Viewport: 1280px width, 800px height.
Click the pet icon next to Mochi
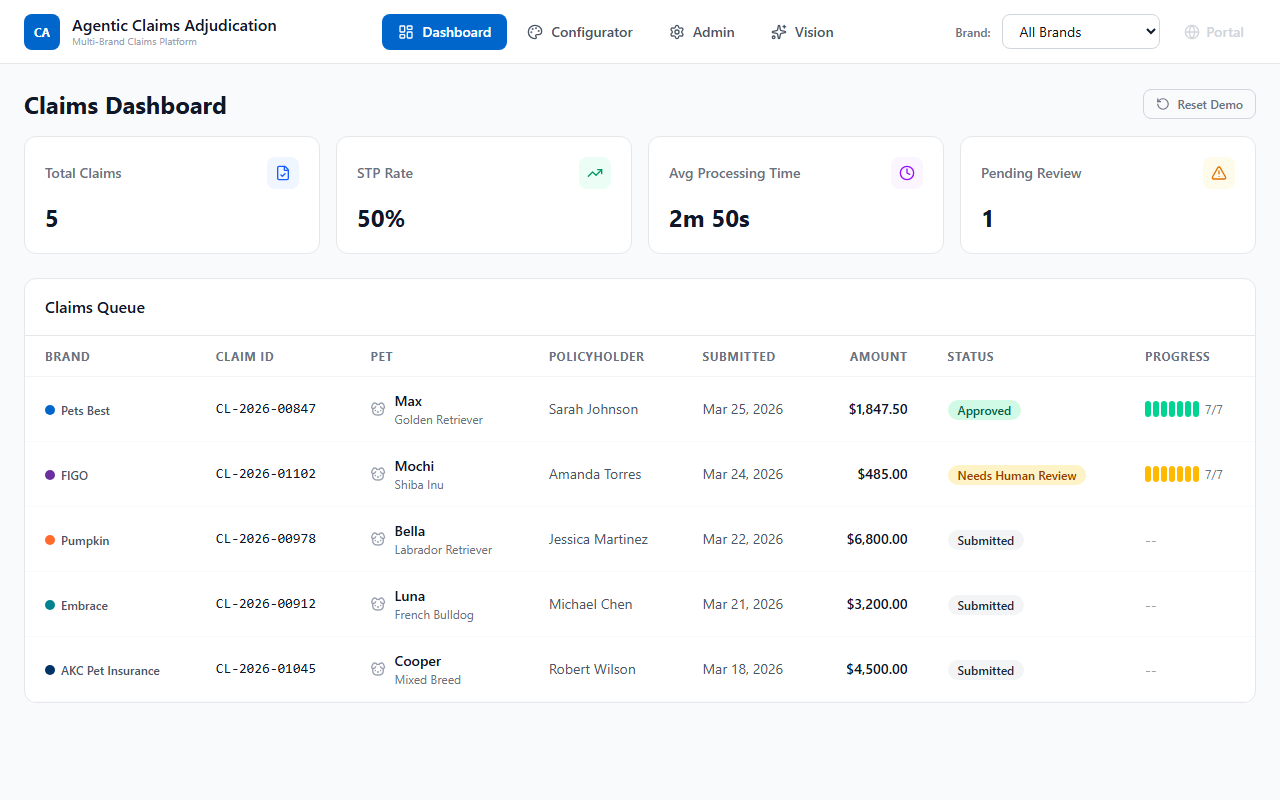coord(378,474)
